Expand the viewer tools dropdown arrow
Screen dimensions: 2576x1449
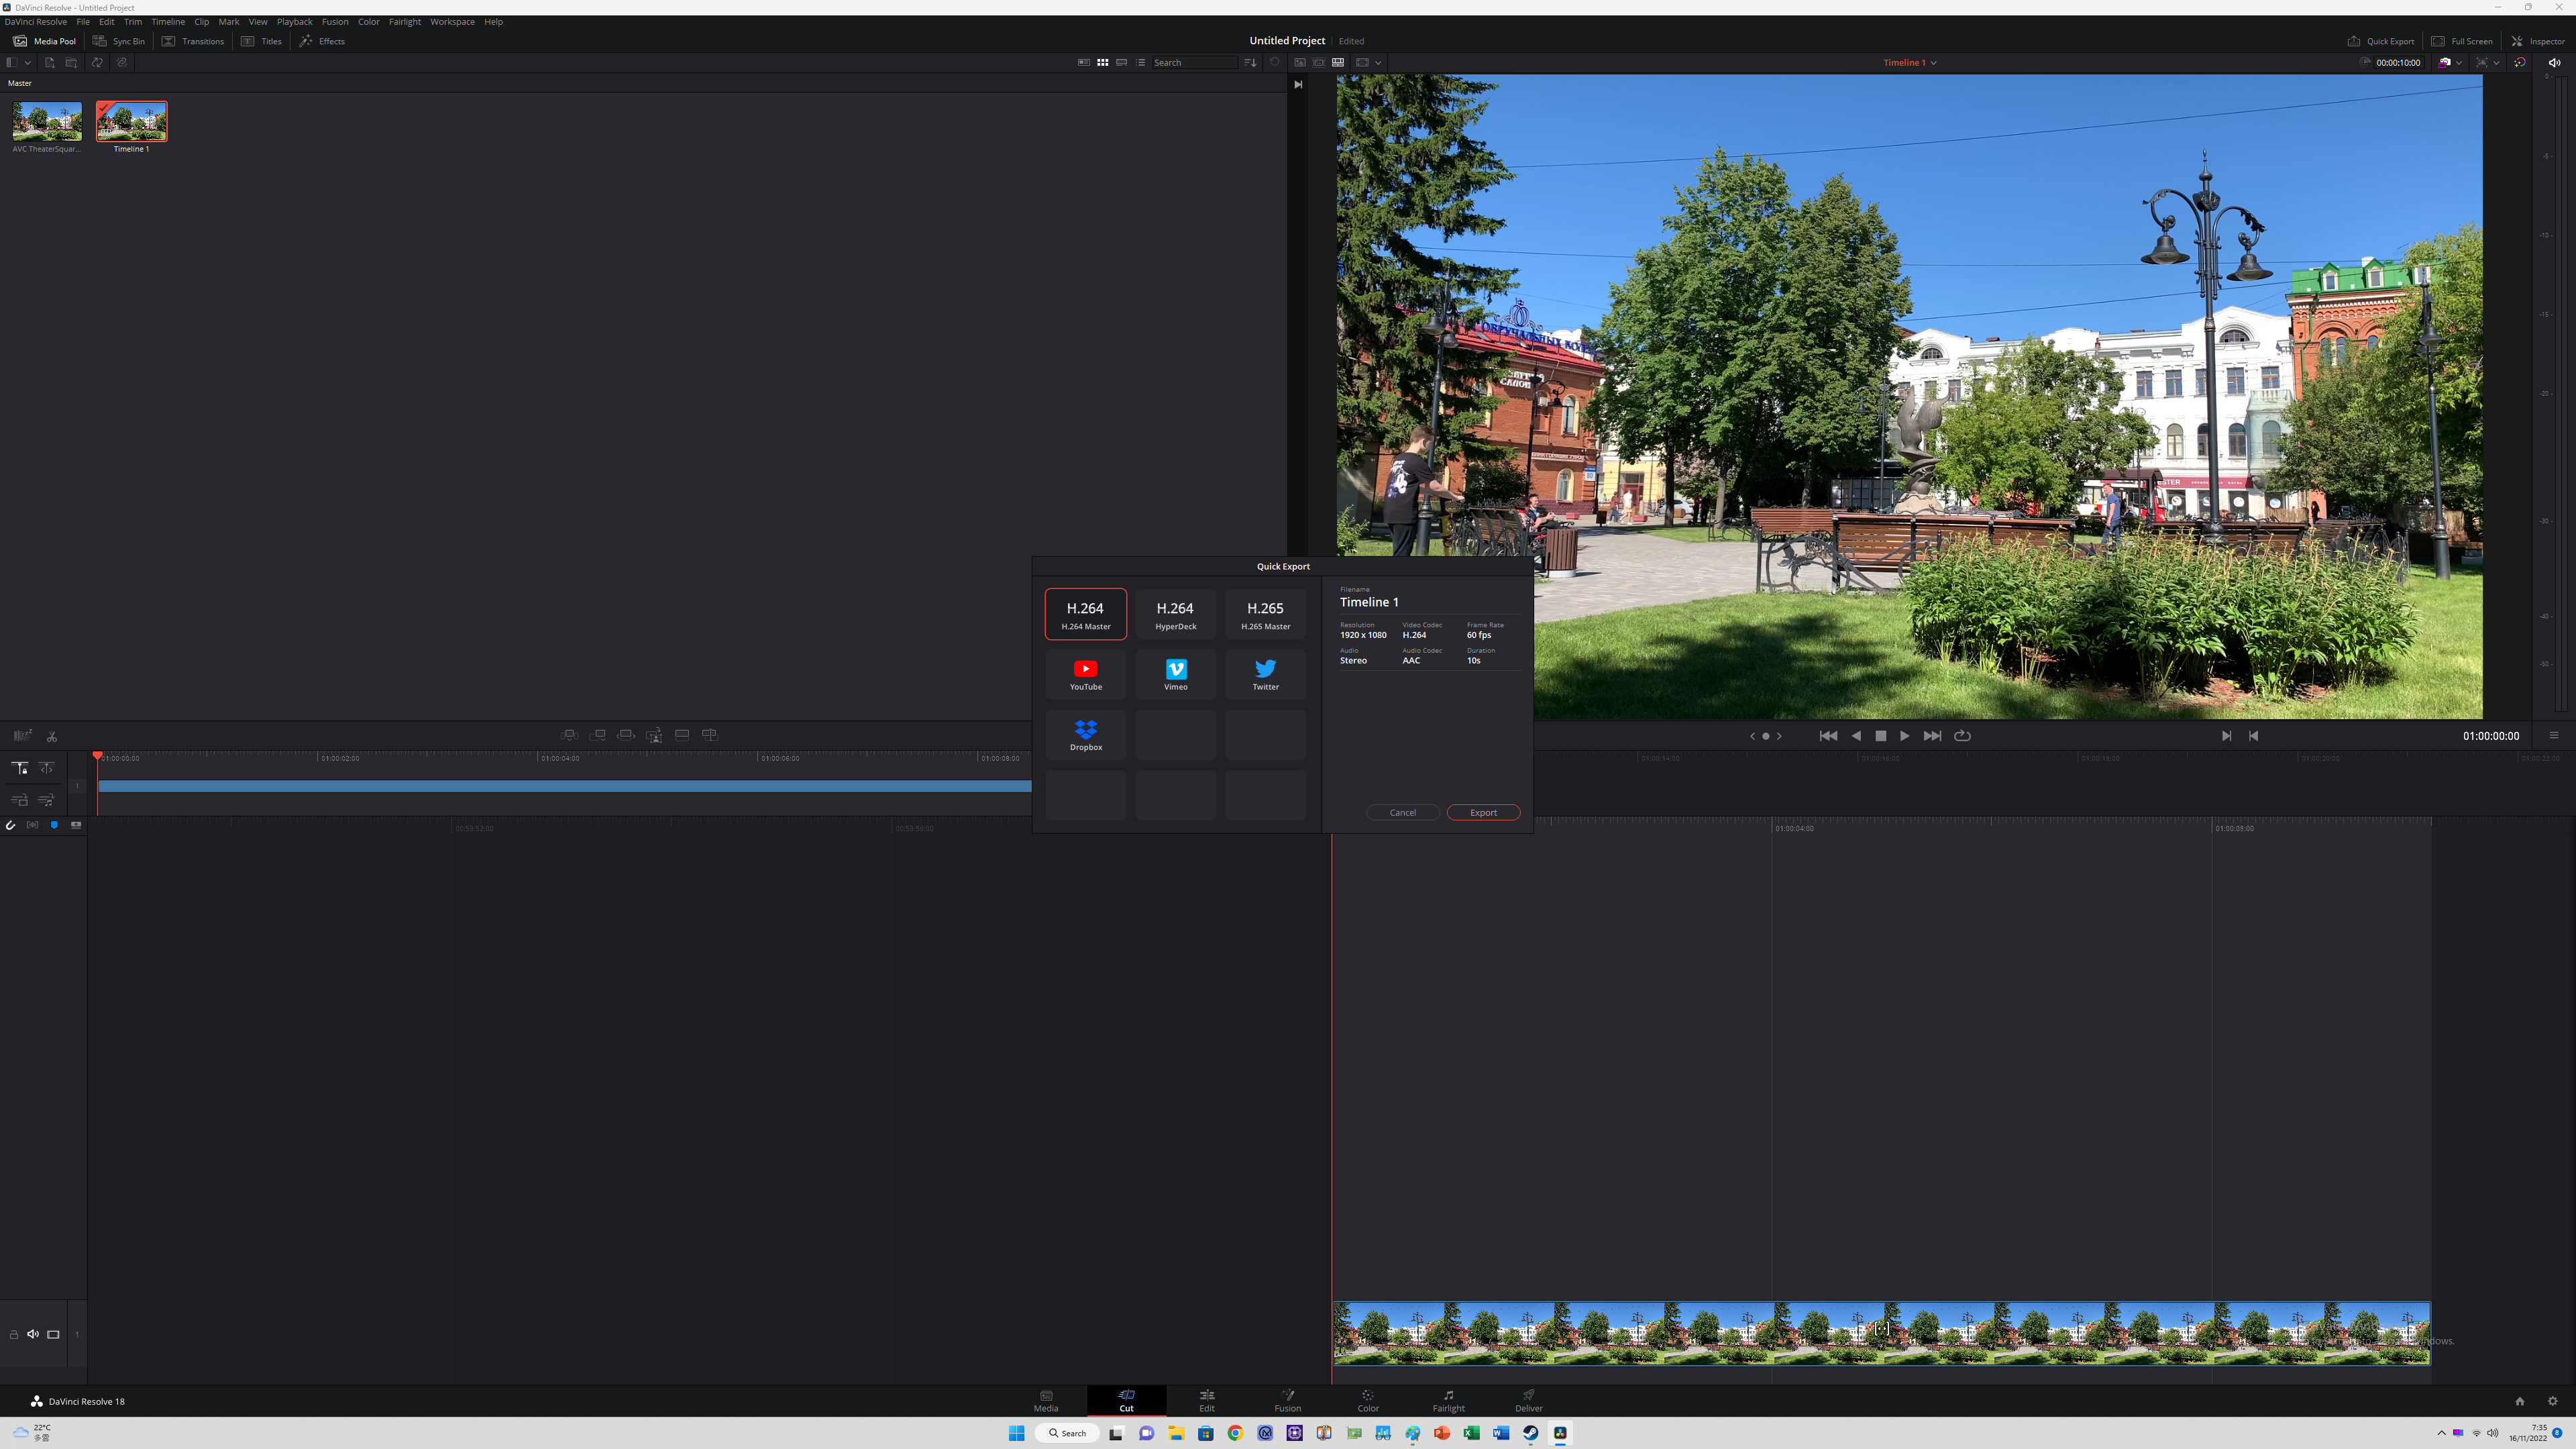pos(2496,62)
